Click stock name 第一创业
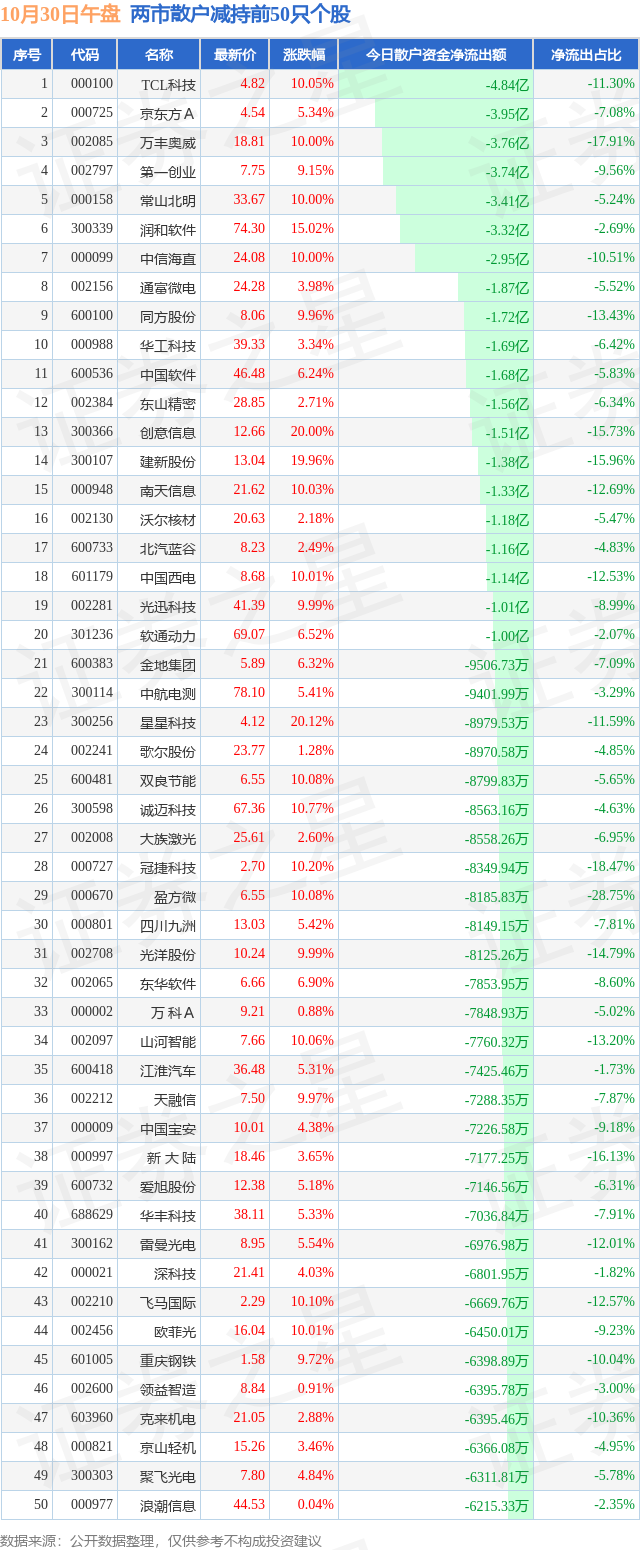Viewport: 640px width, 1550px height. 168,171
